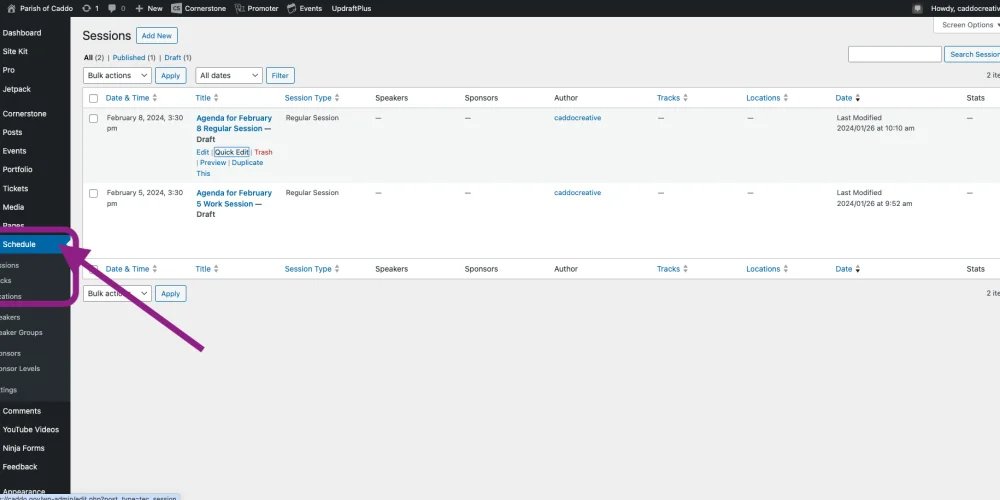1000x500 pixels.
Task: Open the comments bubble icon in admin bar
Action: tap(112, 8)
